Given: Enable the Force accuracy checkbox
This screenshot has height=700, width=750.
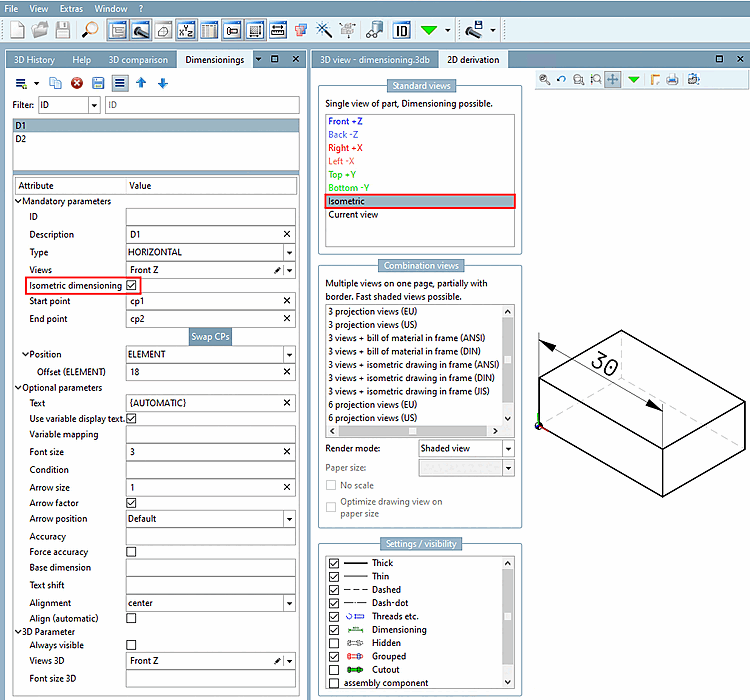Looking at the screenshot, I should point(131,552).
